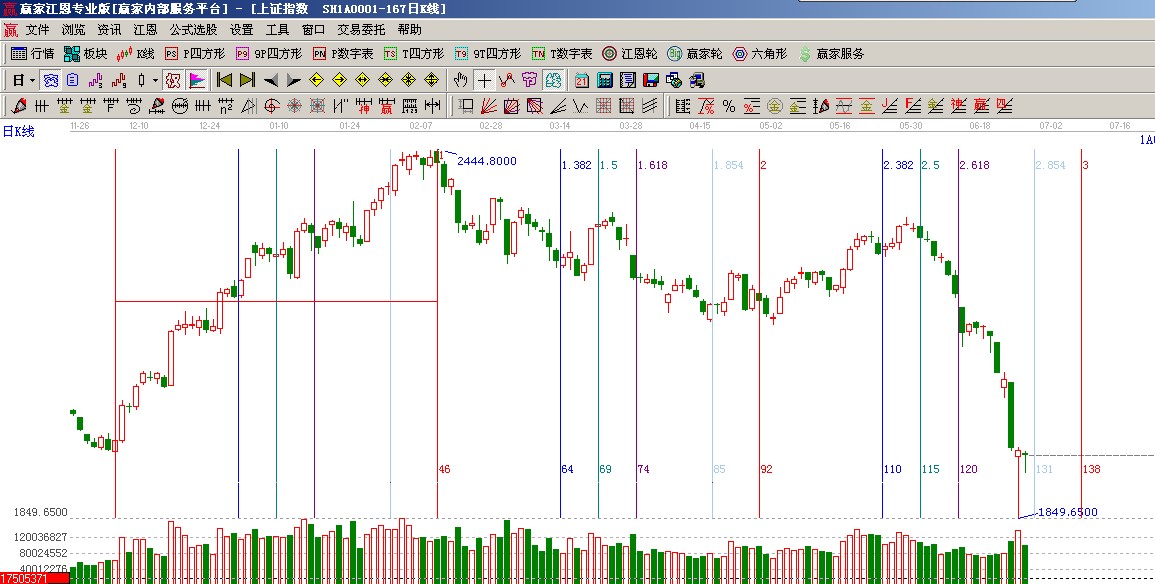Click the jump-to-last-bar green arrow icon

(248, 80)
